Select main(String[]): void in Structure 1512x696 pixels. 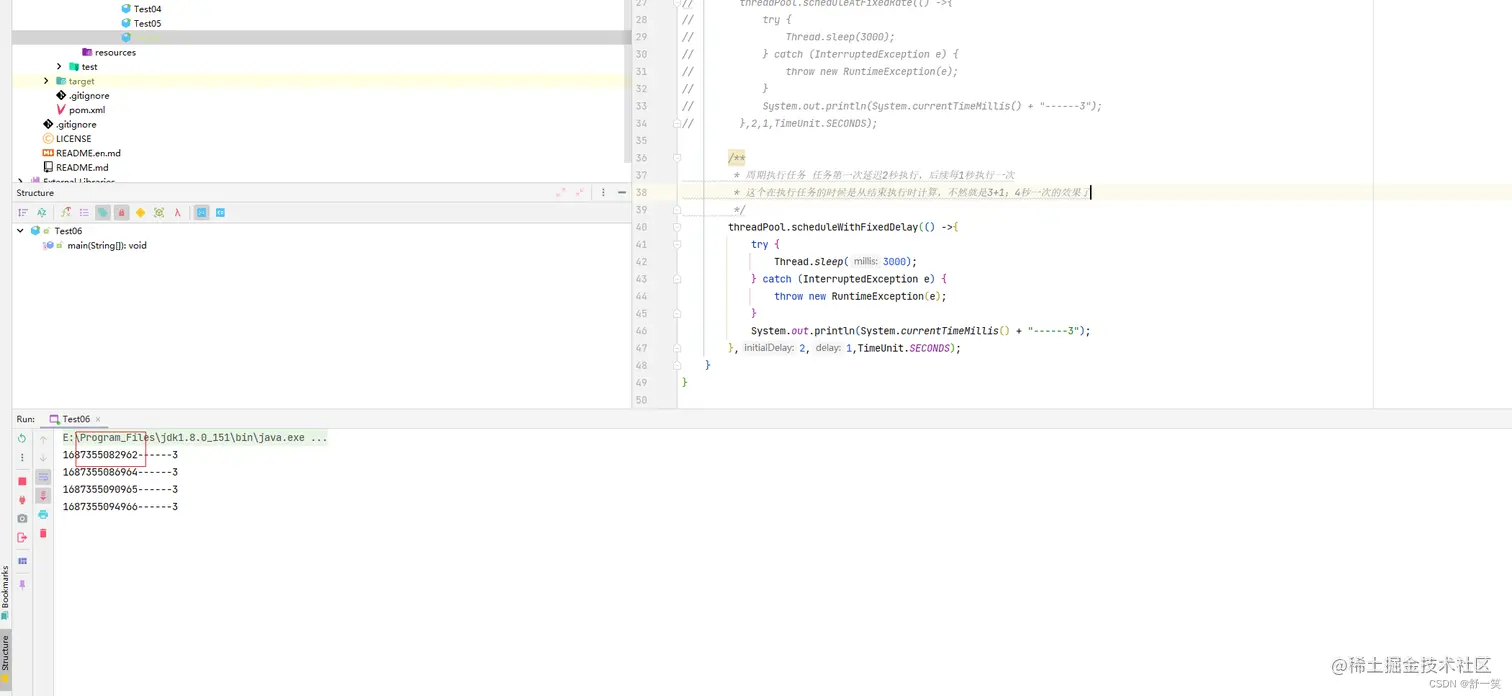[107, 245]
